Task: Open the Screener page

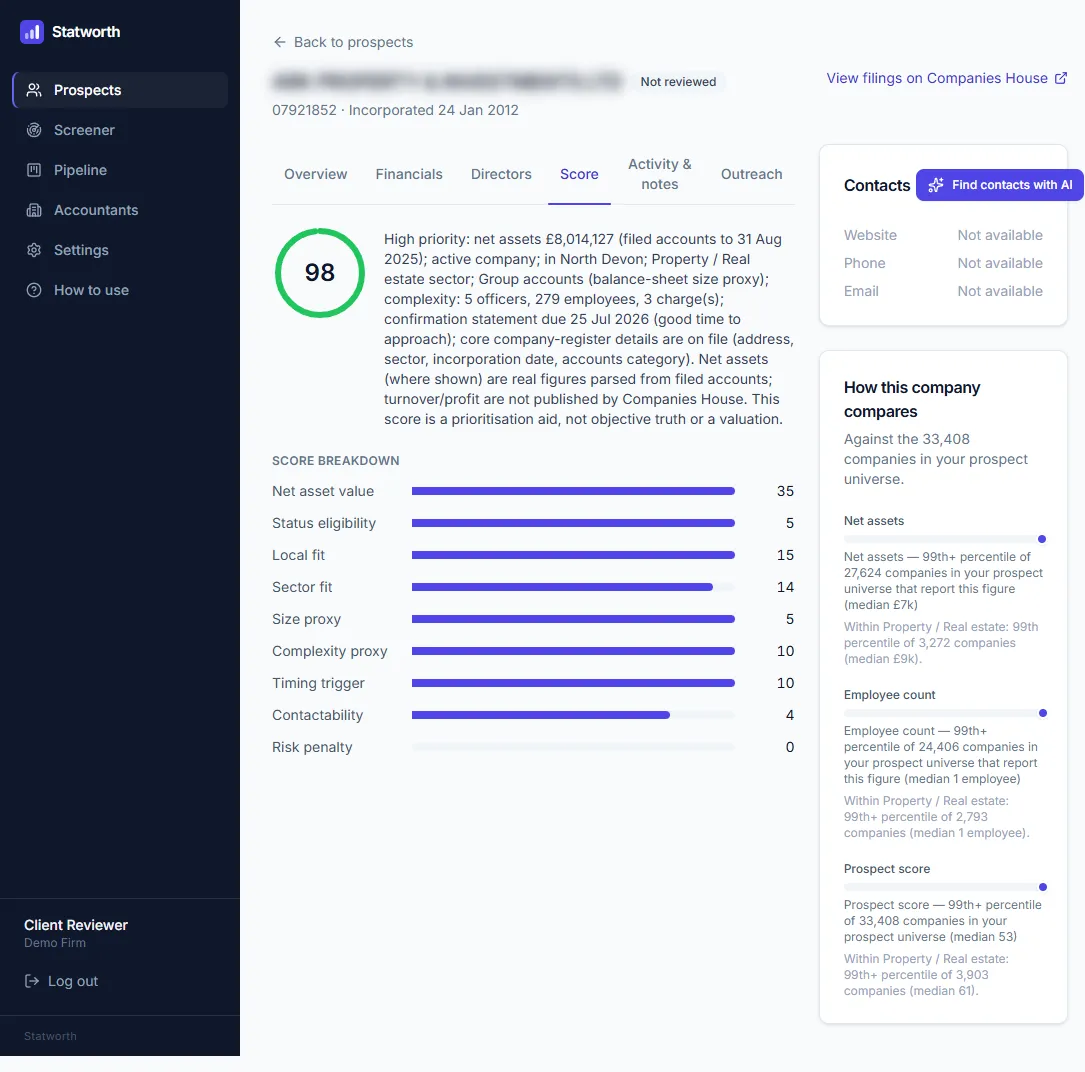Action: pos(120,130)
